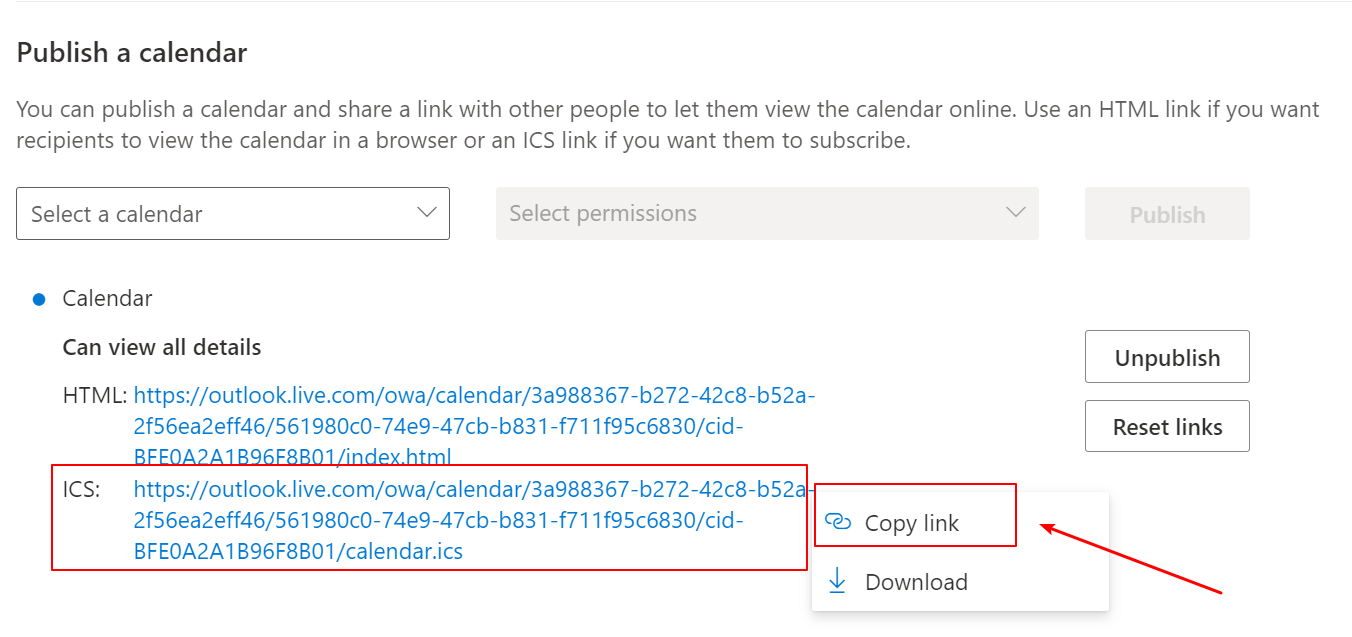Click the Publish a calendar heading
The image size is (1352, 637).
132,53
